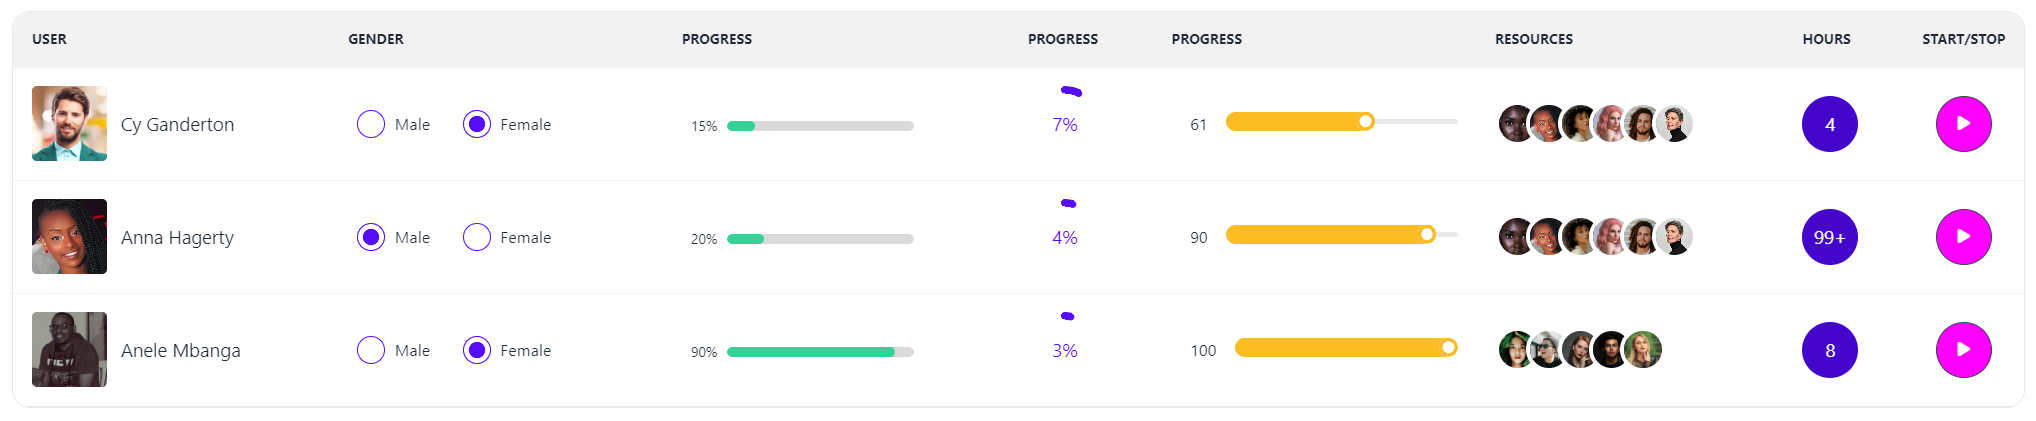Click the USER column header
Image resolution: width=2036 pixels, height=421 pixels.
point(49,39)
